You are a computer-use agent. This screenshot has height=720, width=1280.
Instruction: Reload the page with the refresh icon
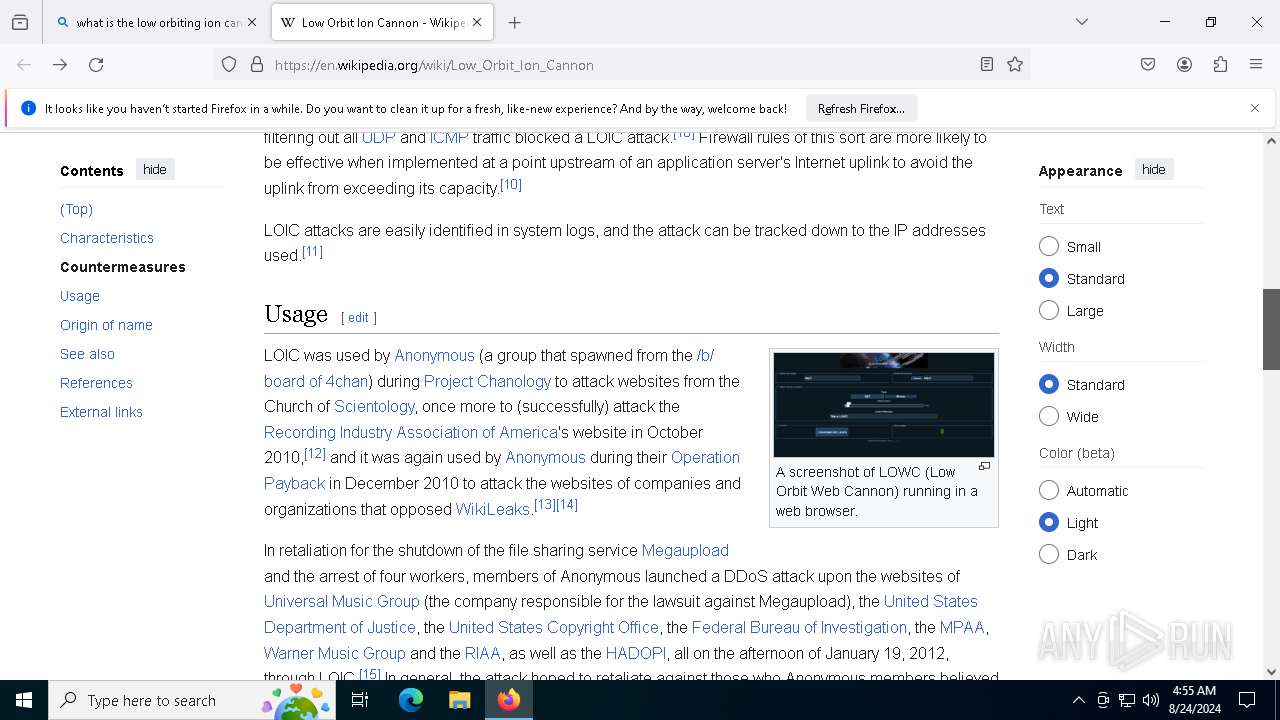(x=96, y=64)
